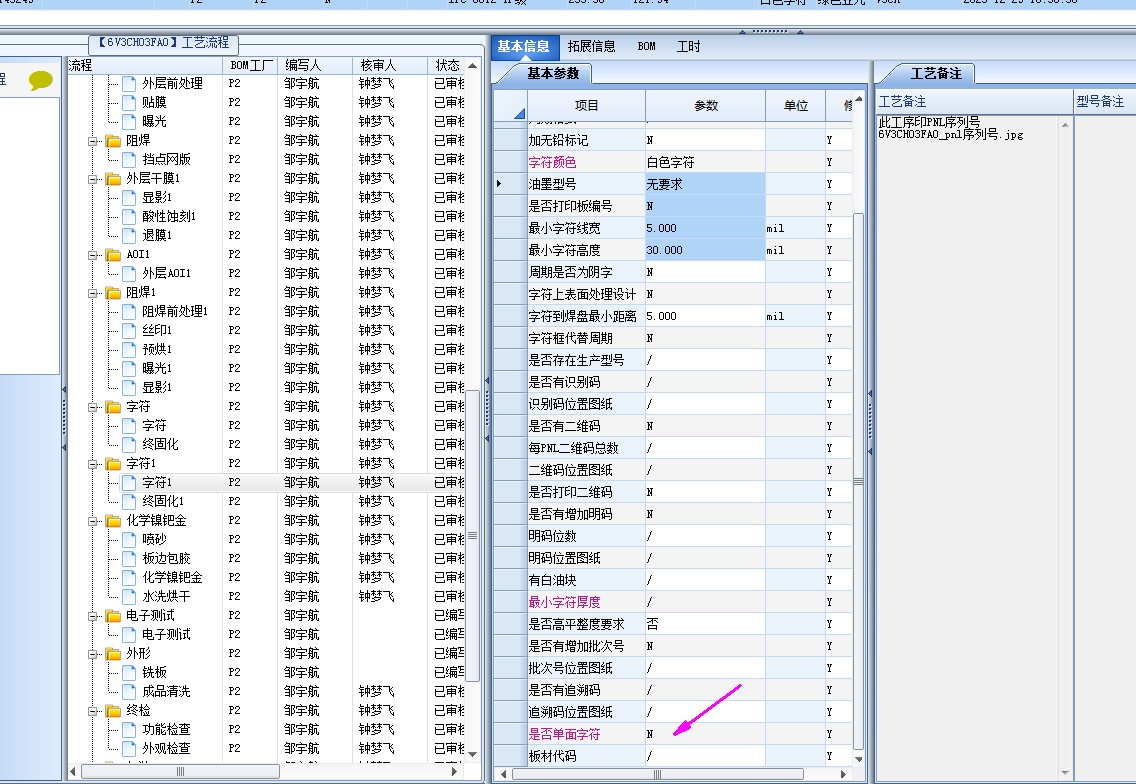Click the document icon of 贴膜 step
Screen dimensions: 1136x784
[129, 102]
